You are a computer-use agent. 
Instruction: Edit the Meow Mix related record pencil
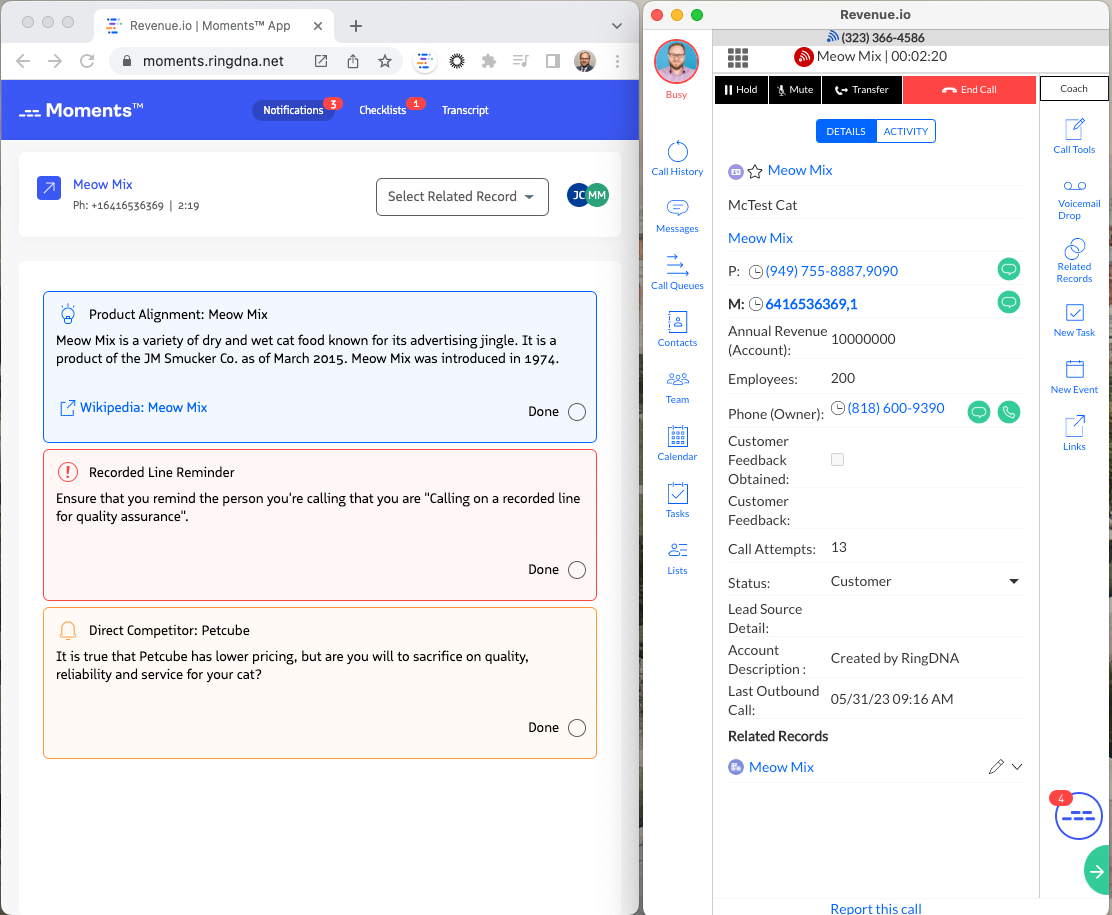tap(996, 767)
